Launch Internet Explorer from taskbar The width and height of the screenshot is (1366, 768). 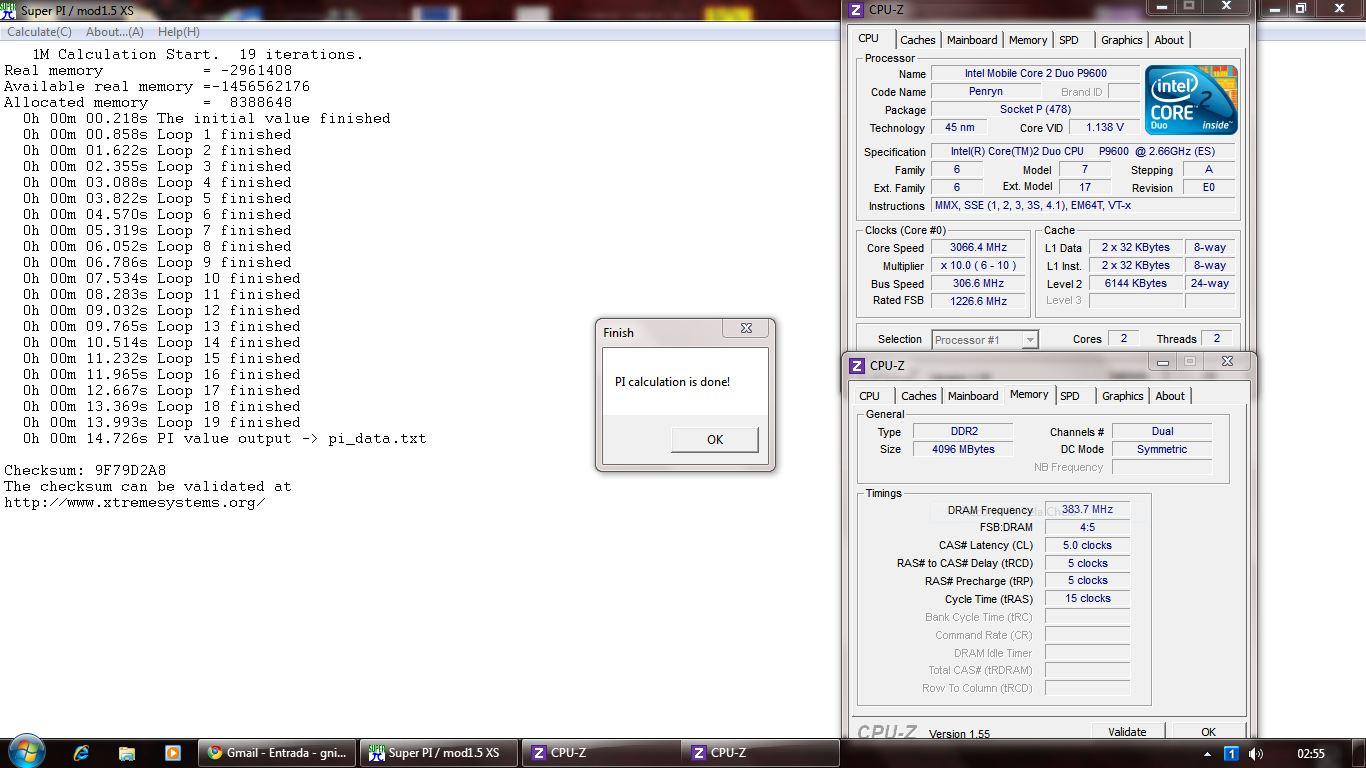[81, 753]
